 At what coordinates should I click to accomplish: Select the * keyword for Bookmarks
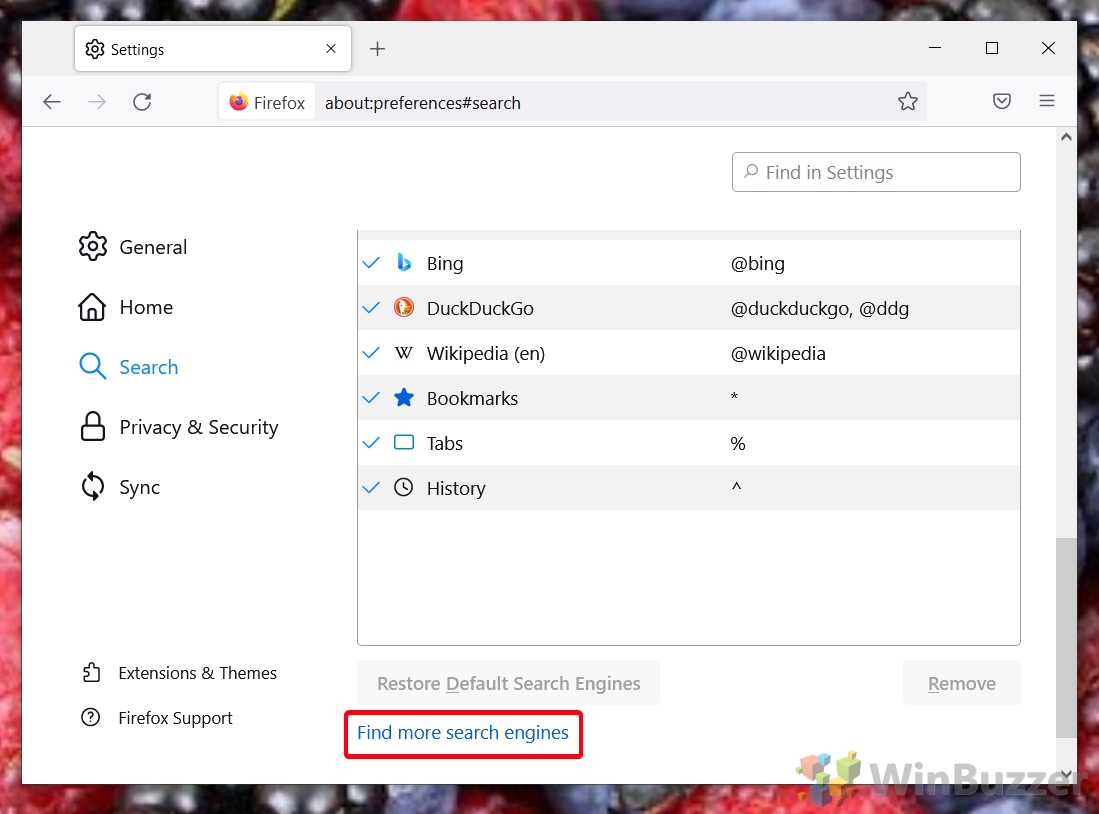pyautogui.click(x=734, y=396)
